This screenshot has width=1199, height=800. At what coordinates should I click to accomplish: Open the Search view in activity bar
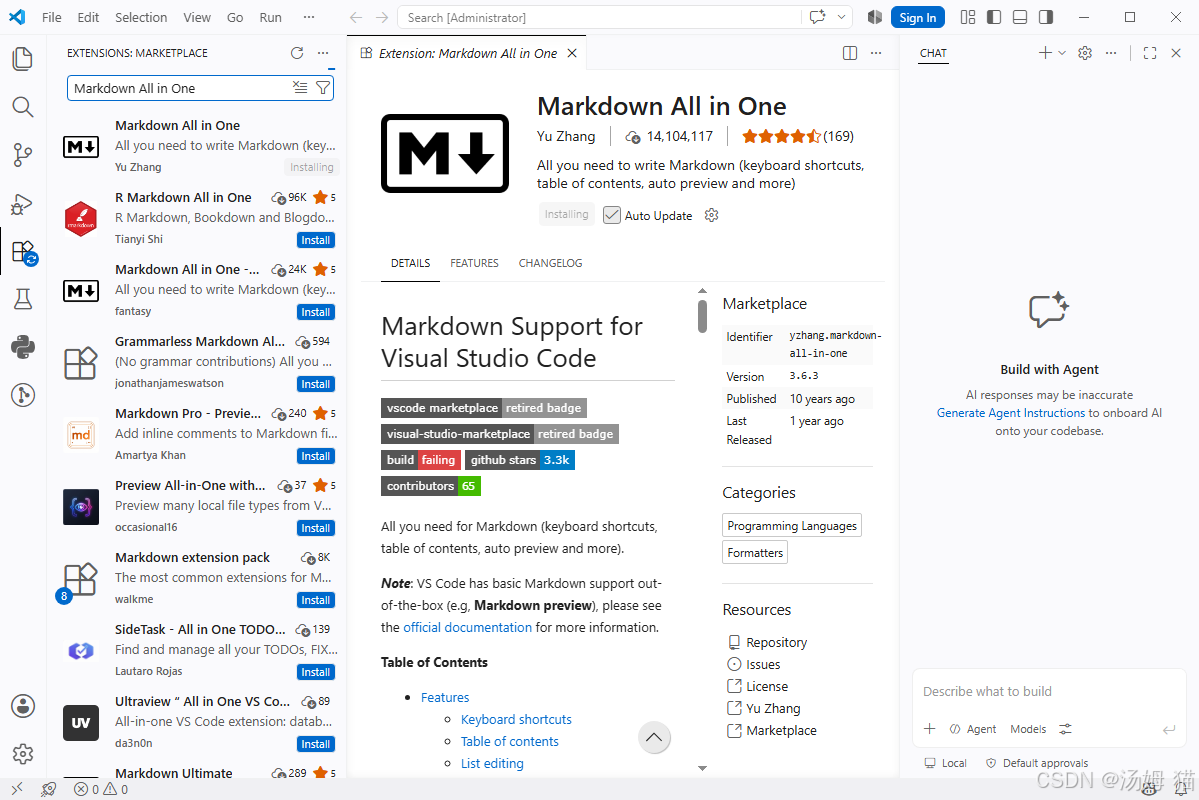tap(23, 107)
